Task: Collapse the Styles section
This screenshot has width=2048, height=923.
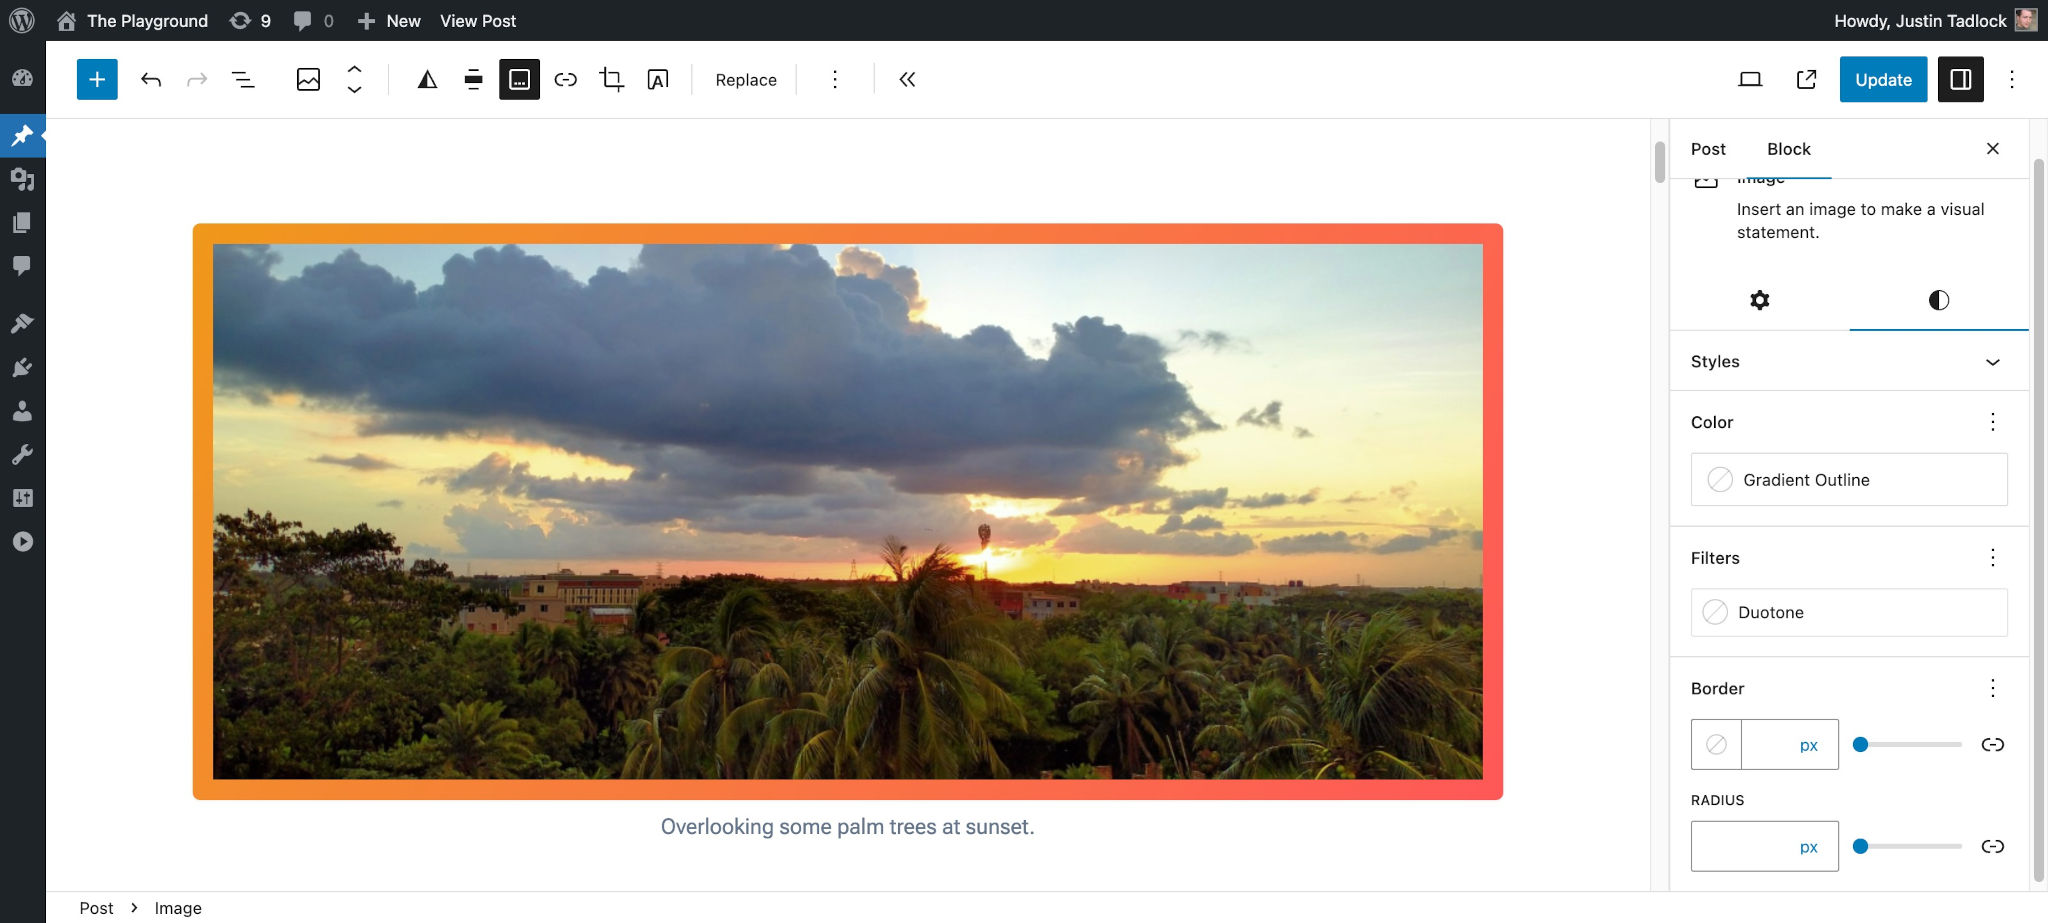Action: [x=1993, y=361]
